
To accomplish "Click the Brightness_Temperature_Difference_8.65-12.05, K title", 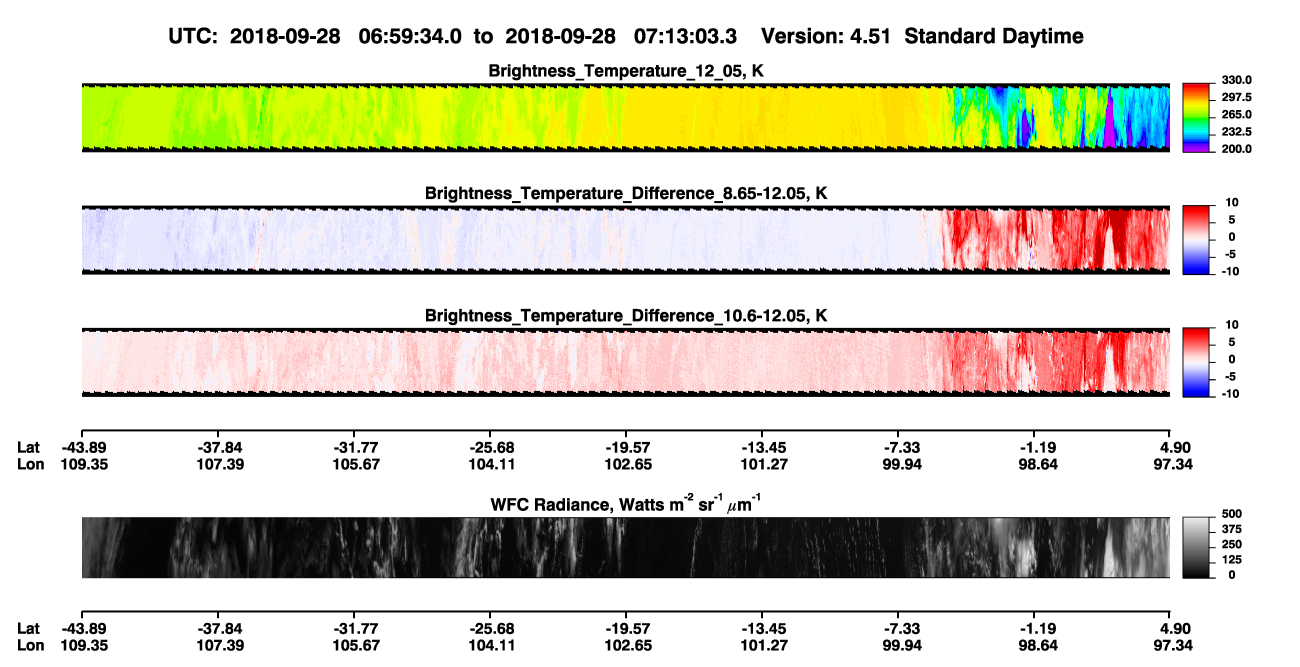I will pyautogui.click(x=626, y=193).
